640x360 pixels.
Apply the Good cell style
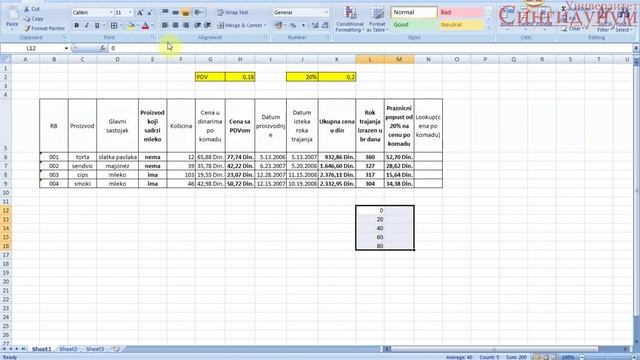pyautogui.click(x=414, y=25)
